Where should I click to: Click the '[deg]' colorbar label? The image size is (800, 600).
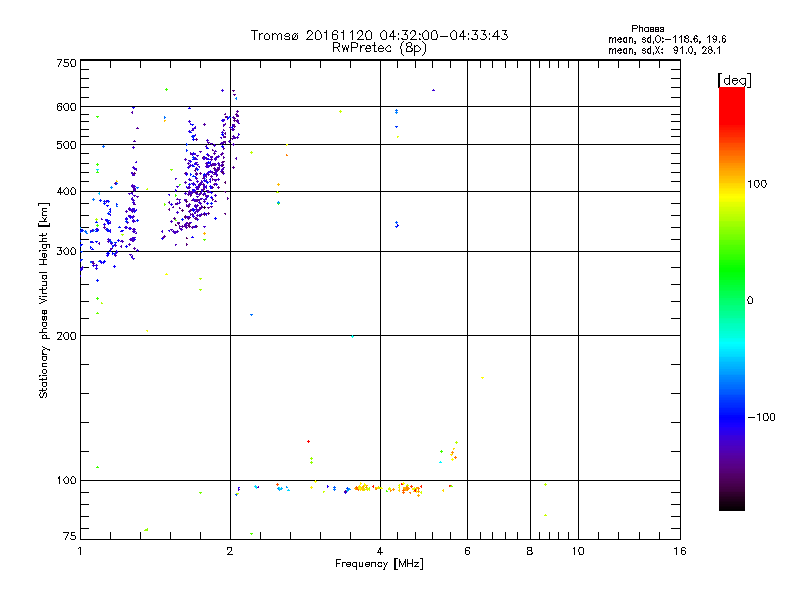click(734, 80)
